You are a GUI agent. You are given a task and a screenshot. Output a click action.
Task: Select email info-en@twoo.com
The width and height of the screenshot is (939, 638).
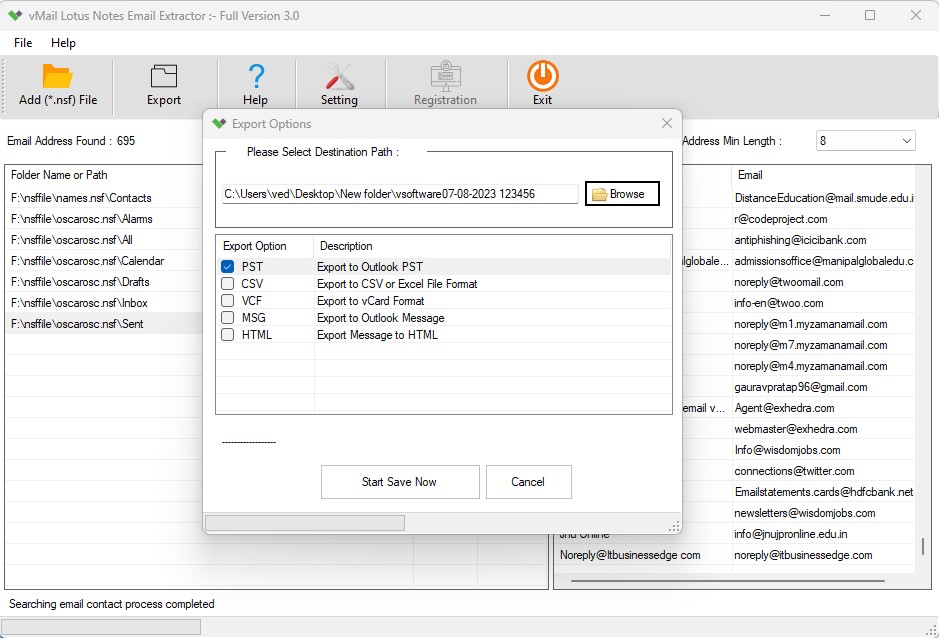click(779, 303)
